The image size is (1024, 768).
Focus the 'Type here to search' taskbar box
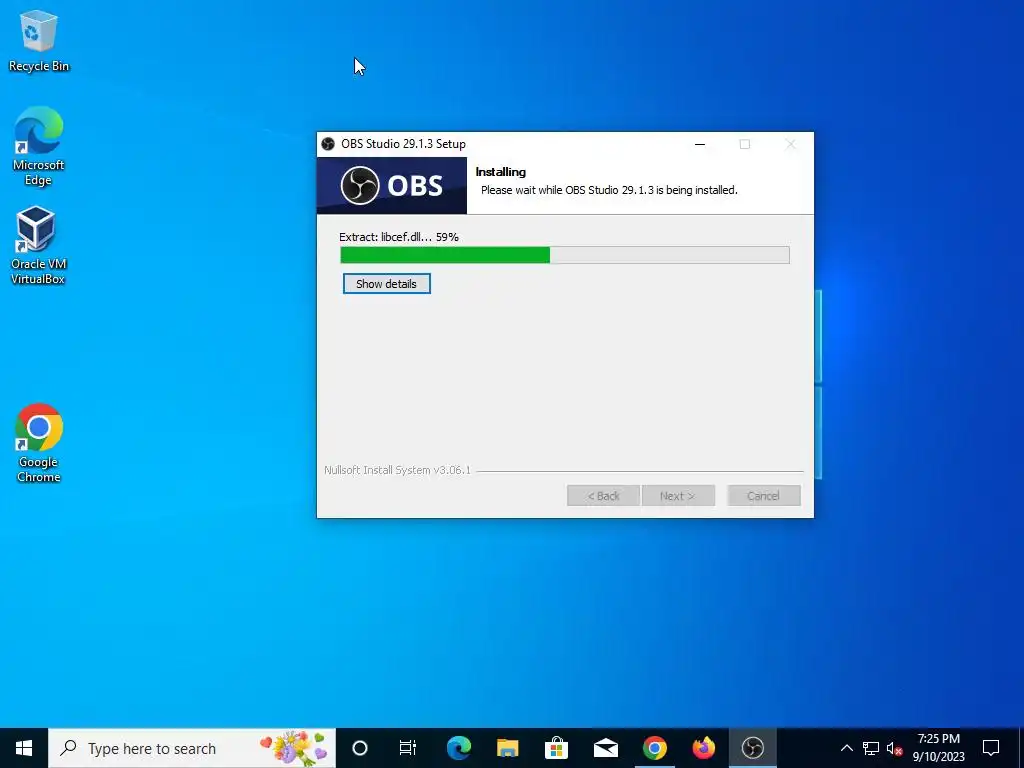click(192, 748)
